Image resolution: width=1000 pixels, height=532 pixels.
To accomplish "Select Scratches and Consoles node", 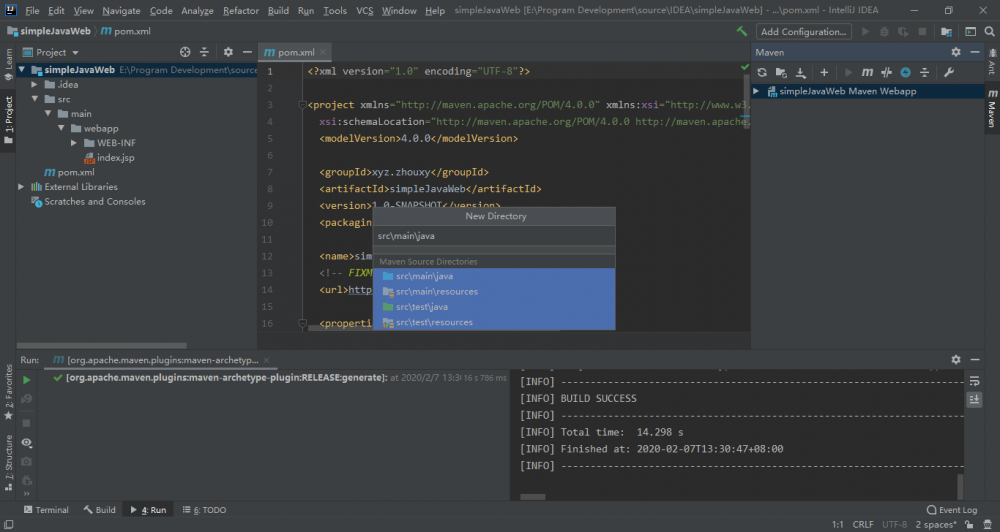I will click(88, 202).
